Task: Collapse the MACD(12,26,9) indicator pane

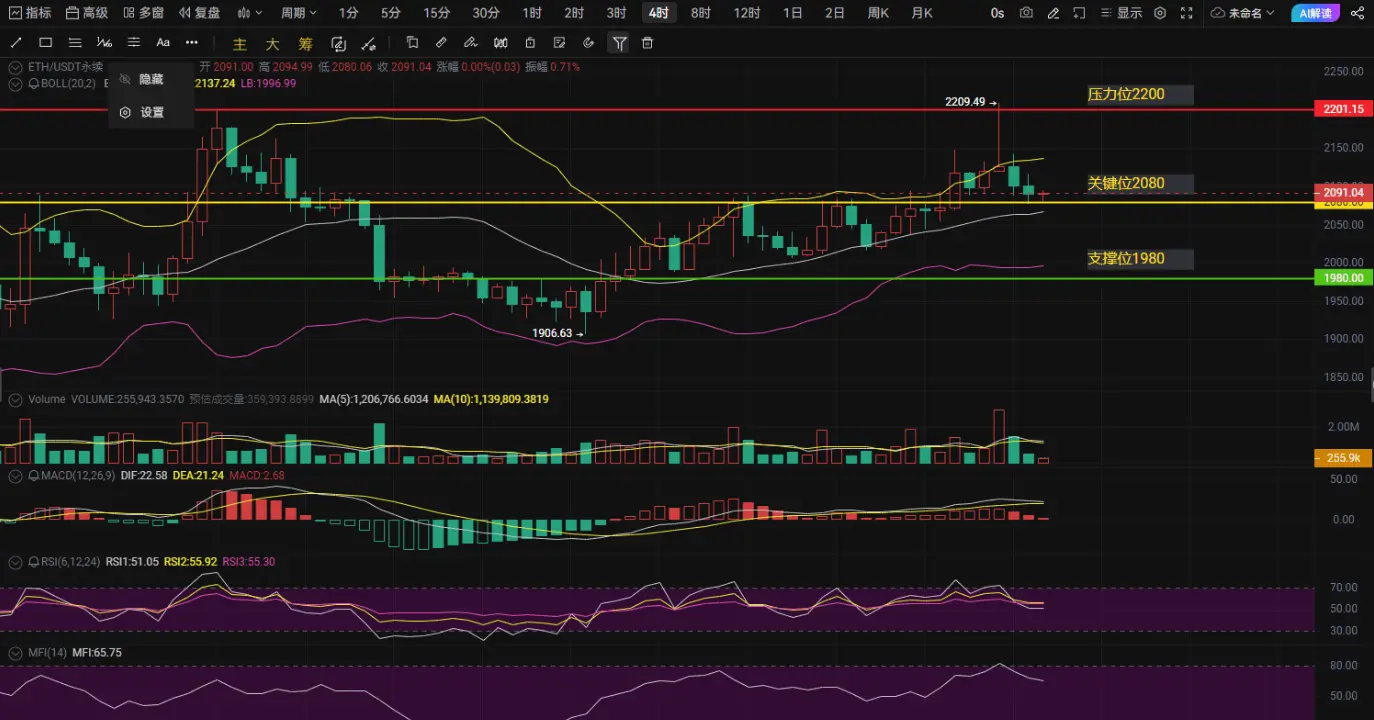Action: click(x=15, y=476)
